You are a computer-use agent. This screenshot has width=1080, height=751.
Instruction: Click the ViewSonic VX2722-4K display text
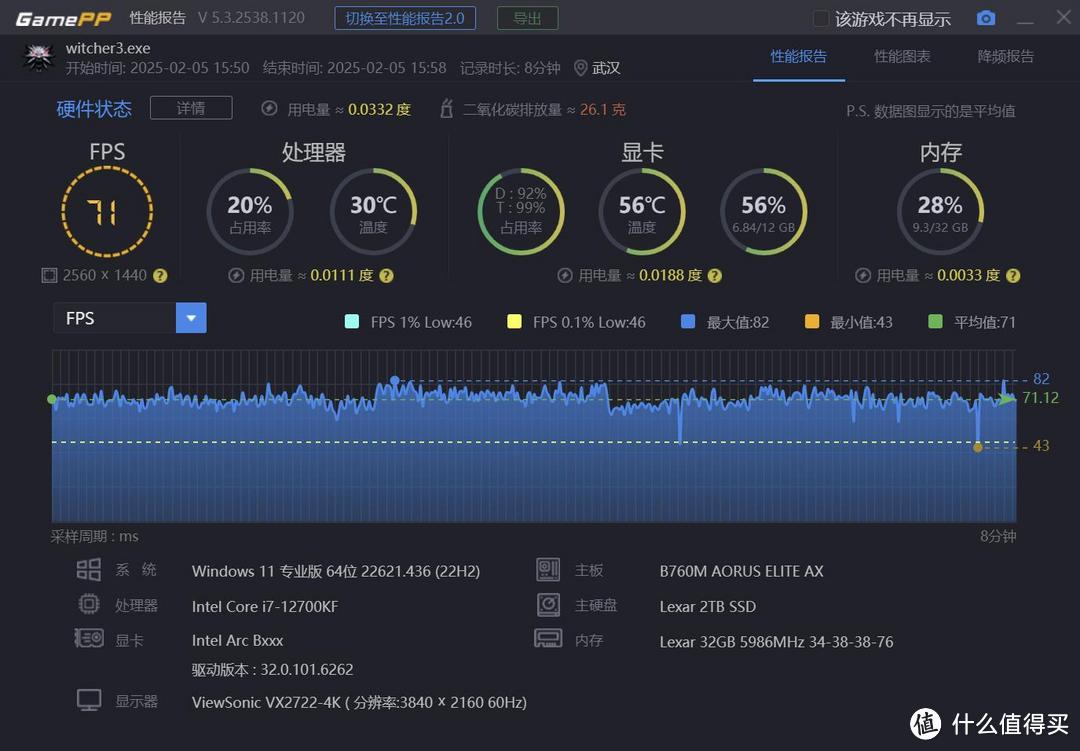pyautogui.click(x=359, y=702)
